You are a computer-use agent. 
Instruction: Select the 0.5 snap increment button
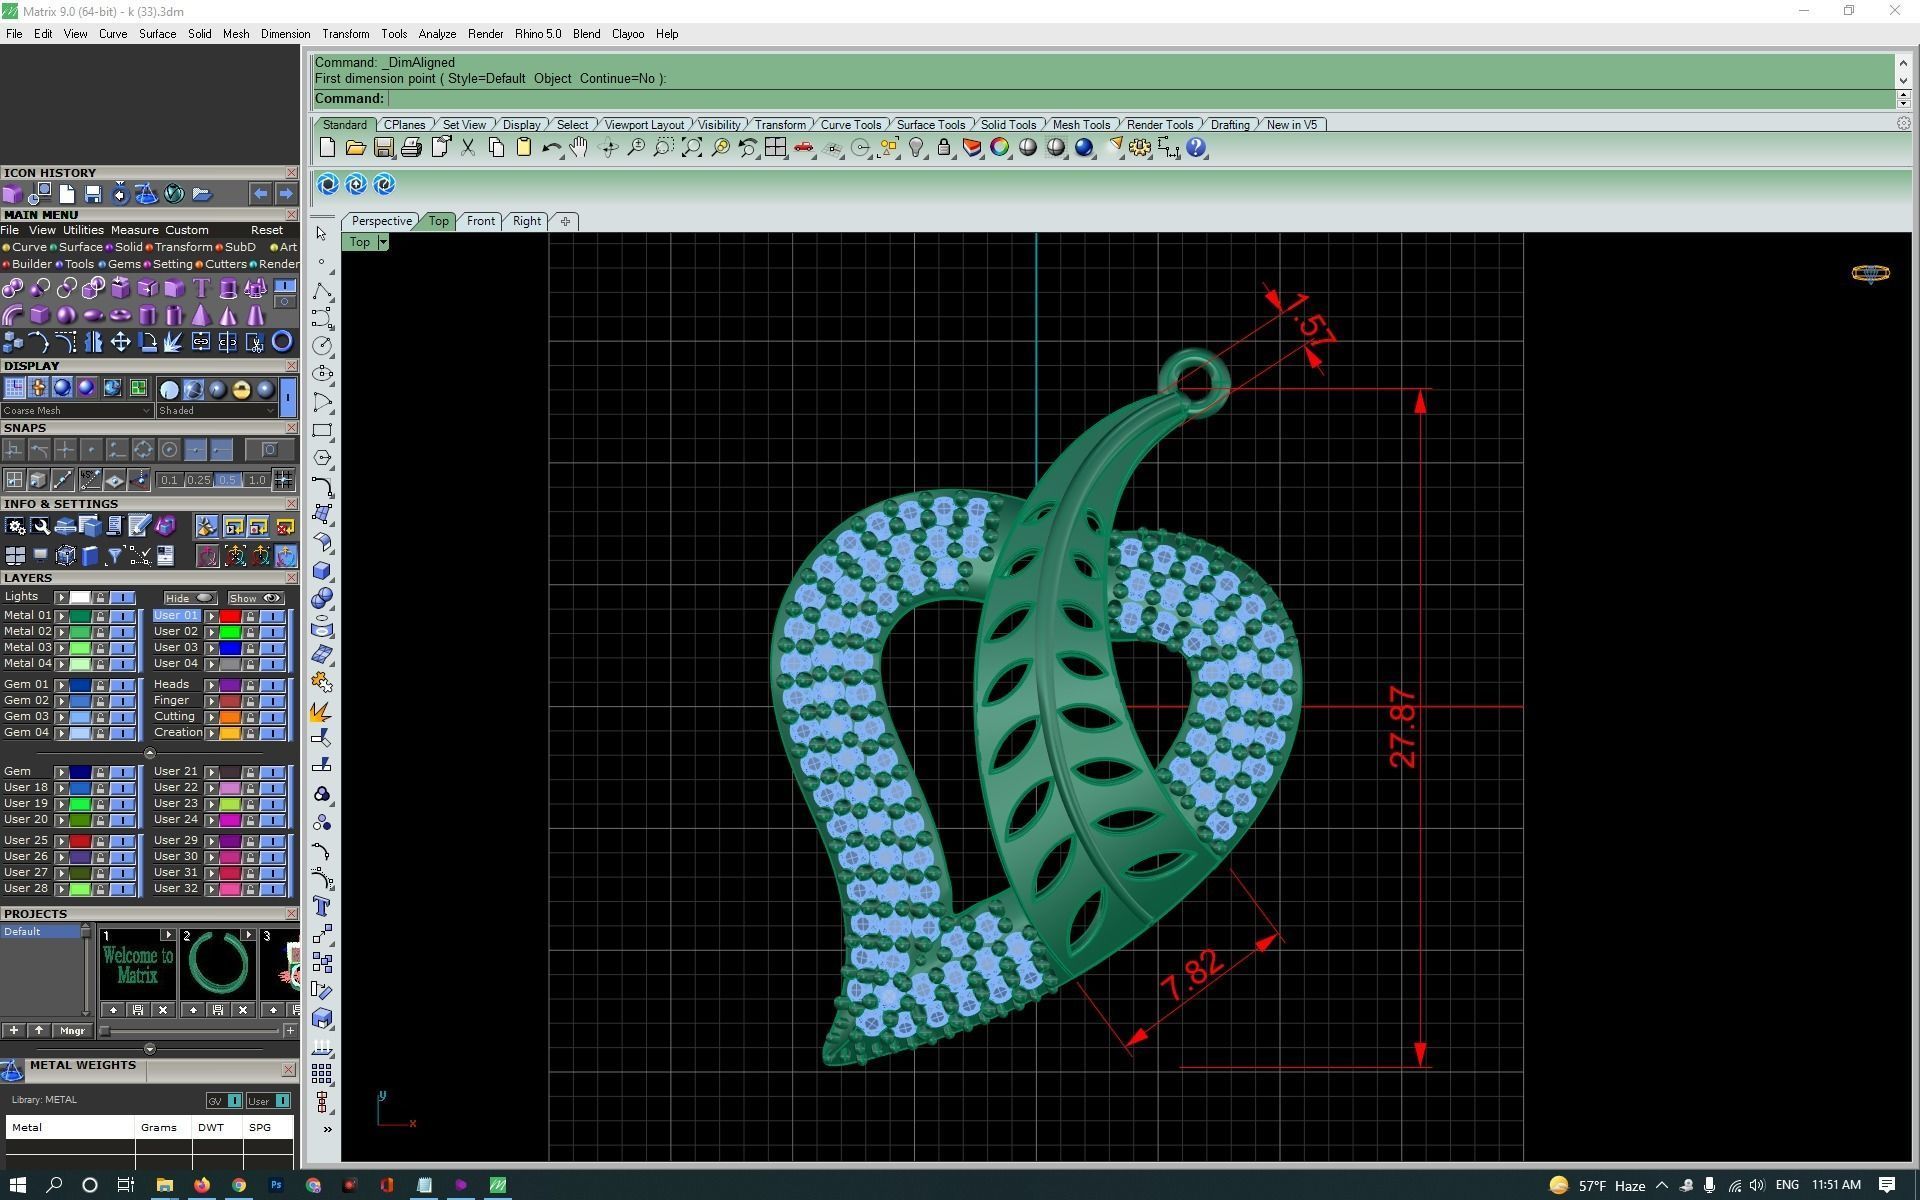coord(227,480)
